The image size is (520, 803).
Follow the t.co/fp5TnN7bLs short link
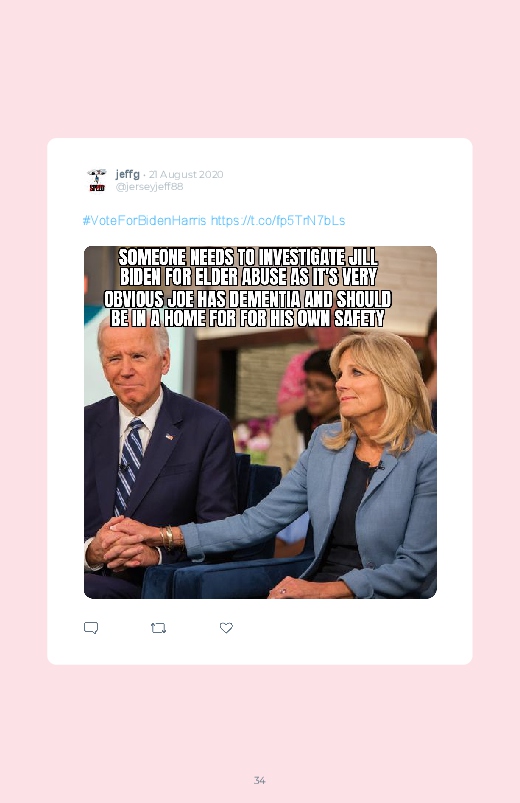pos(278,221)
